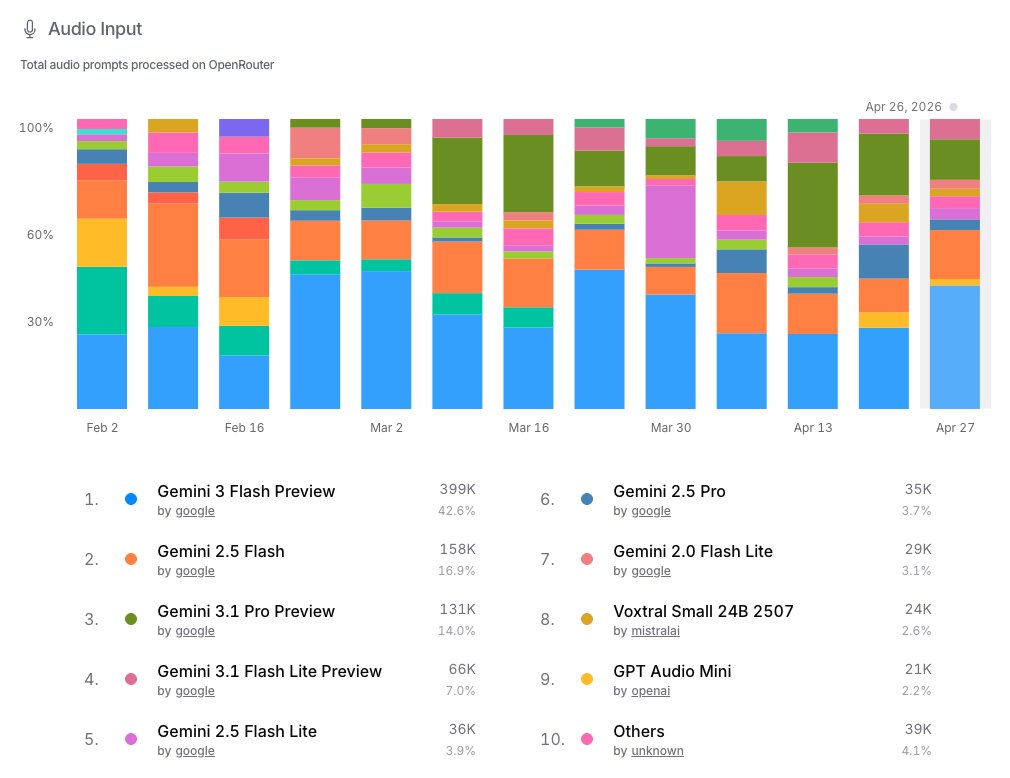Click the 42.6% share value
The width and height of the screenshot is (1010, 778).
[457, 511]
